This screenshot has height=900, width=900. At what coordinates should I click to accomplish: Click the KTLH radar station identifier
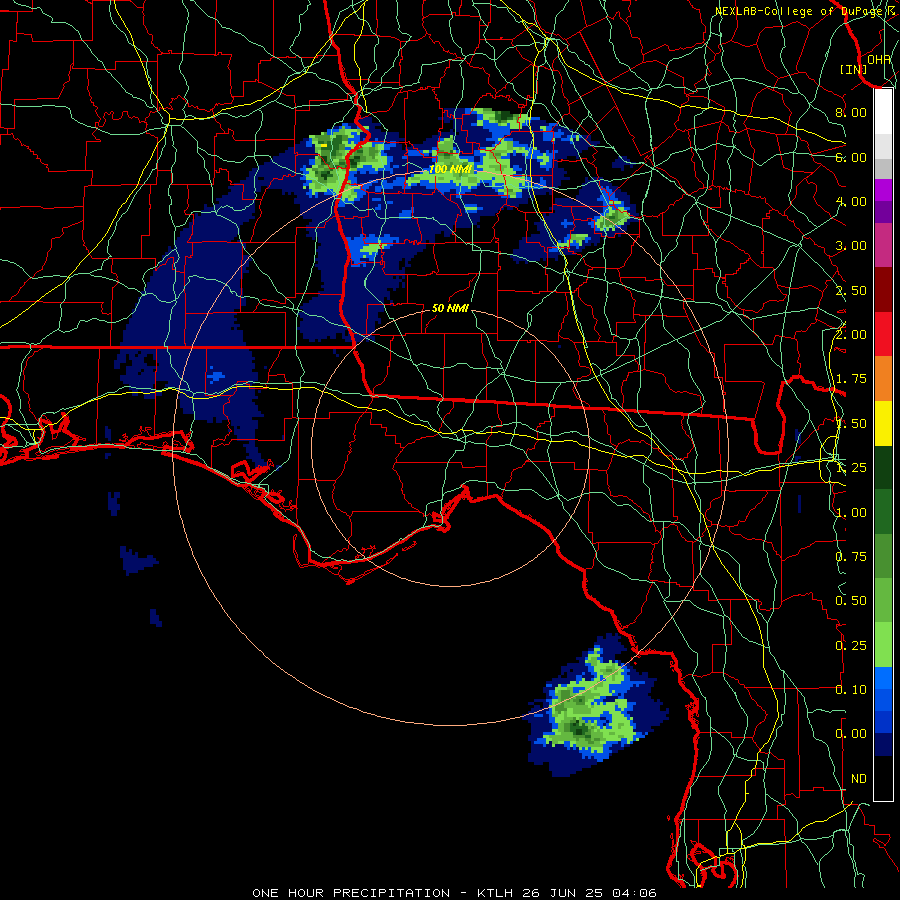point(495,893)
